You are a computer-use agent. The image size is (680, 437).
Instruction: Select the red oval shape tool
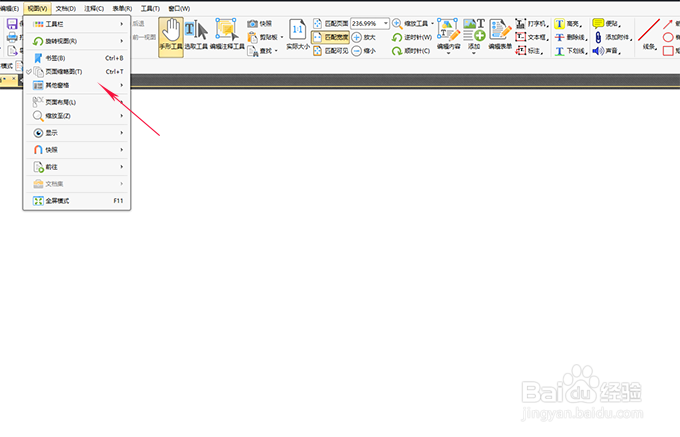668,37
